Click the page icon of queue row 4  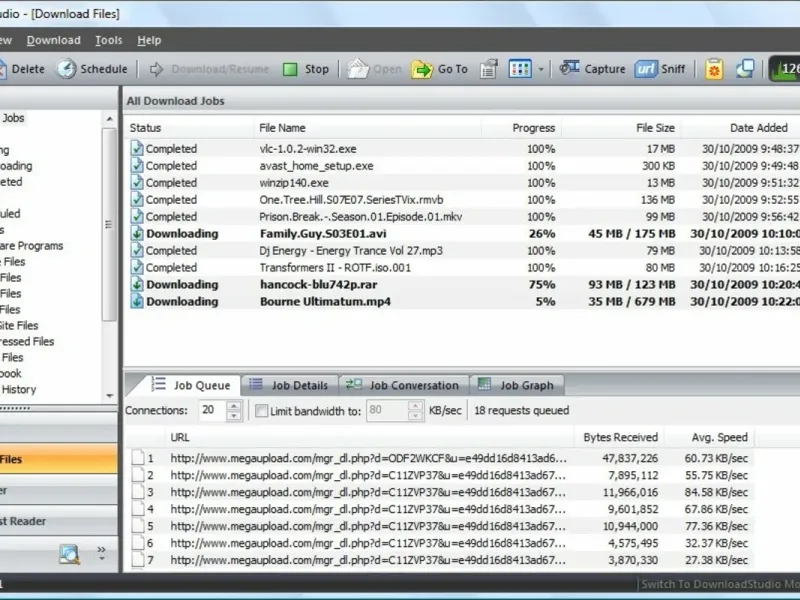pos(138,509)
